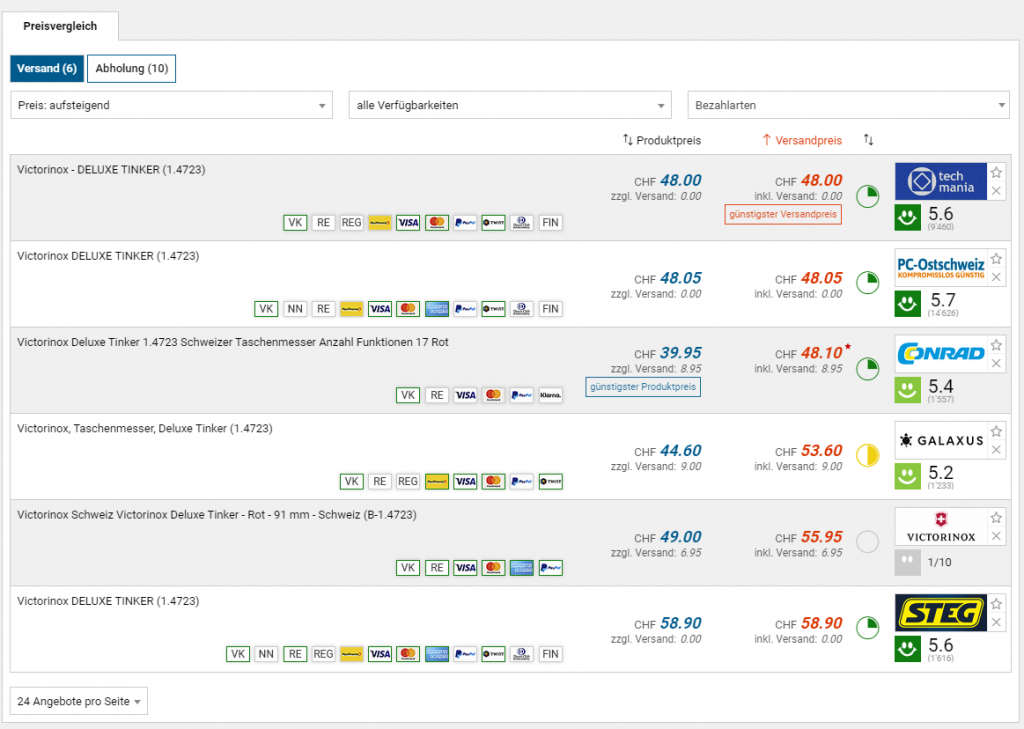Click the star icon beside techmania logo
The image size is (1024, 729).
[x=996, y=172]
